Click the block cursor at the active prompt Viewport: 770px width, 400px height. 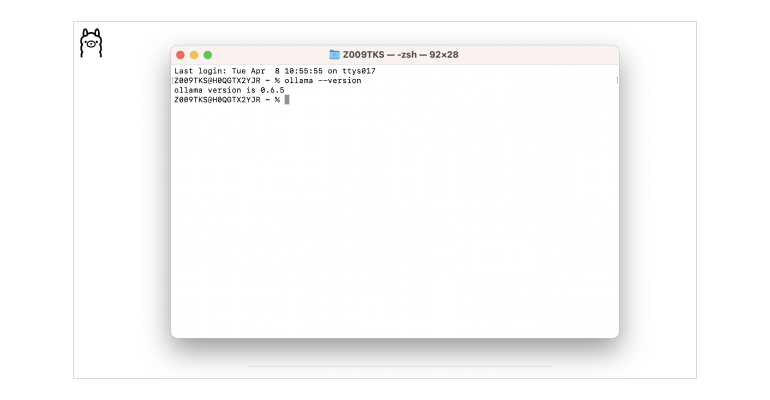(287, 100)
